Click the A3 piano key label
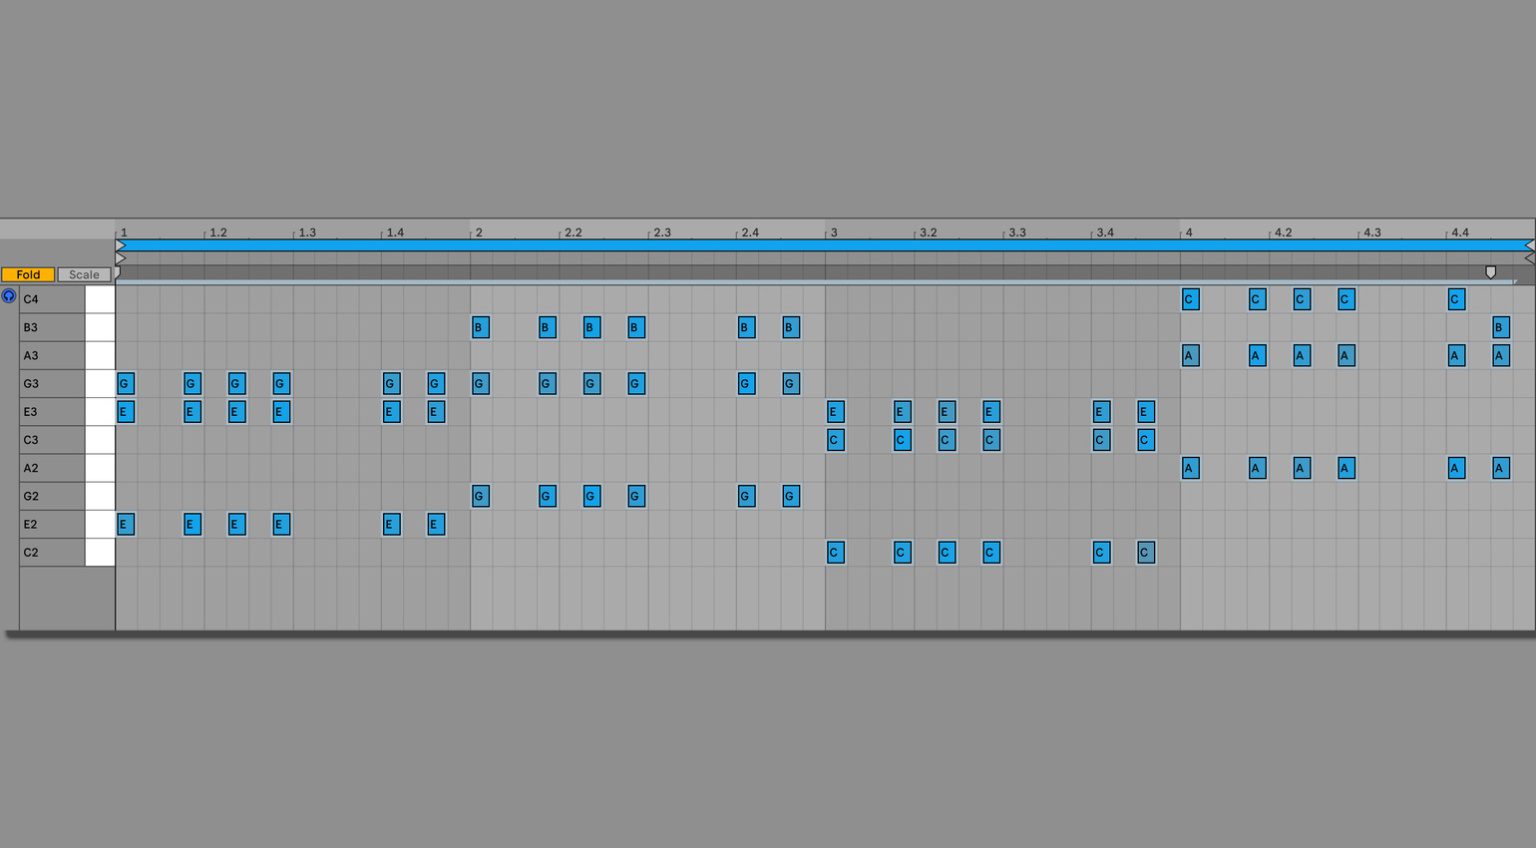Image resolution: width=1536 pixels, height=848 pixels. (31, 355)
